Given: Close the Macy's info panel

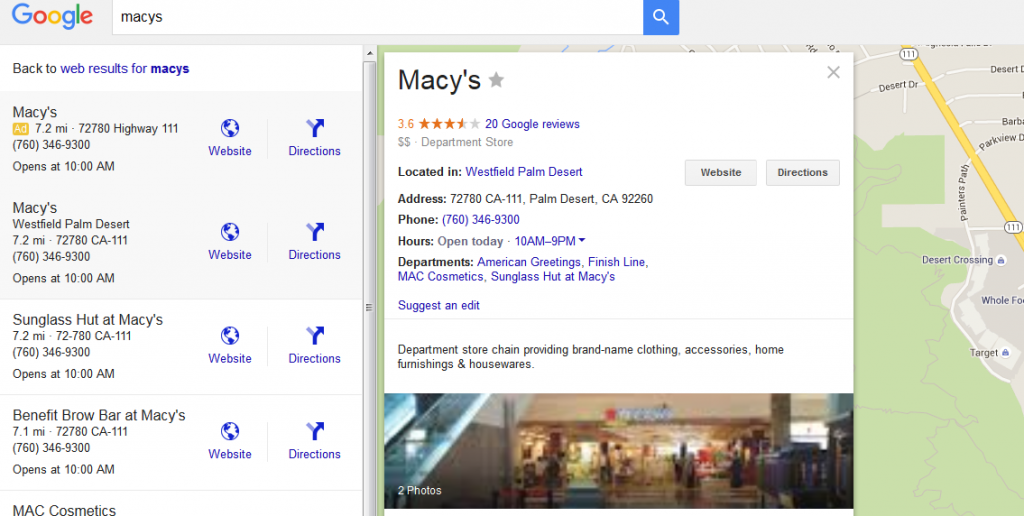Looking at the screenshot, I should (x=833, y=72).
